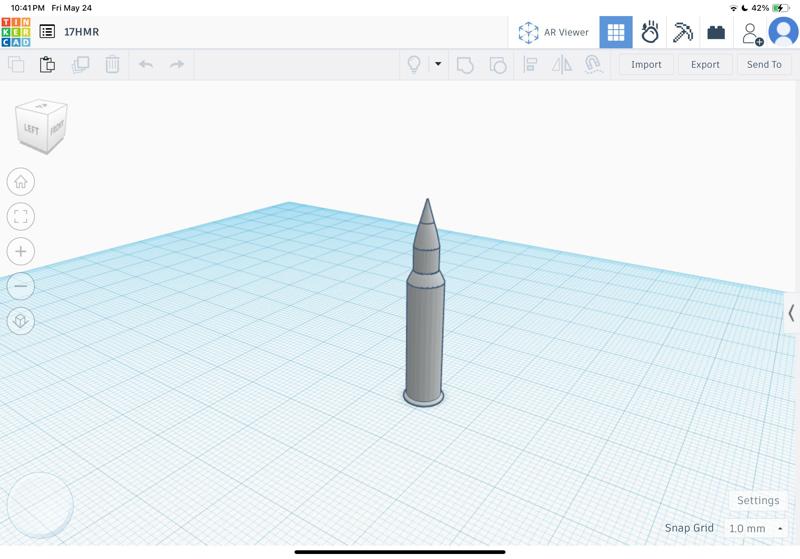This screenshot has width=800, height=559.
Task: Click the Import button
Action: 646,65
